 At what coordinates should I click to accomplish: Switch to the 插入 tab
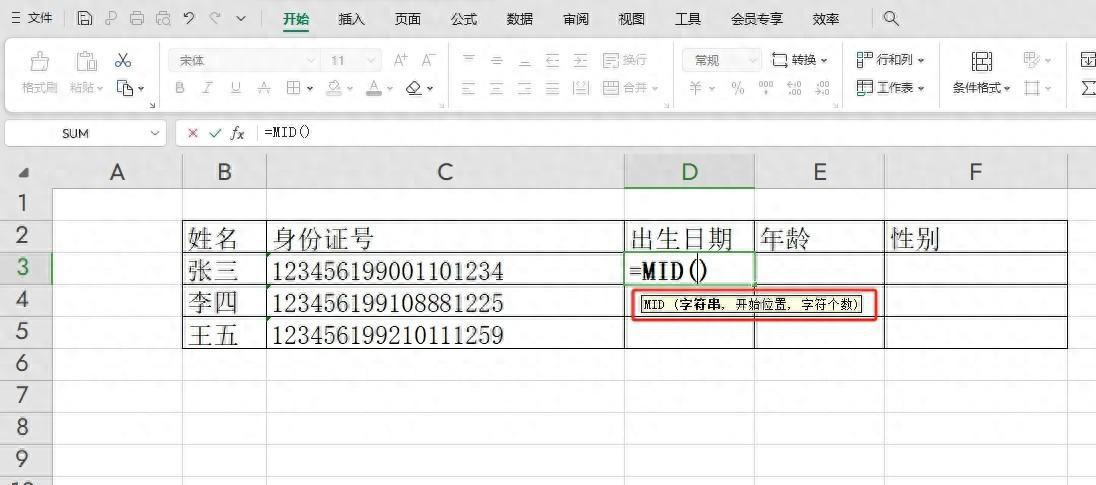[352, 20]
